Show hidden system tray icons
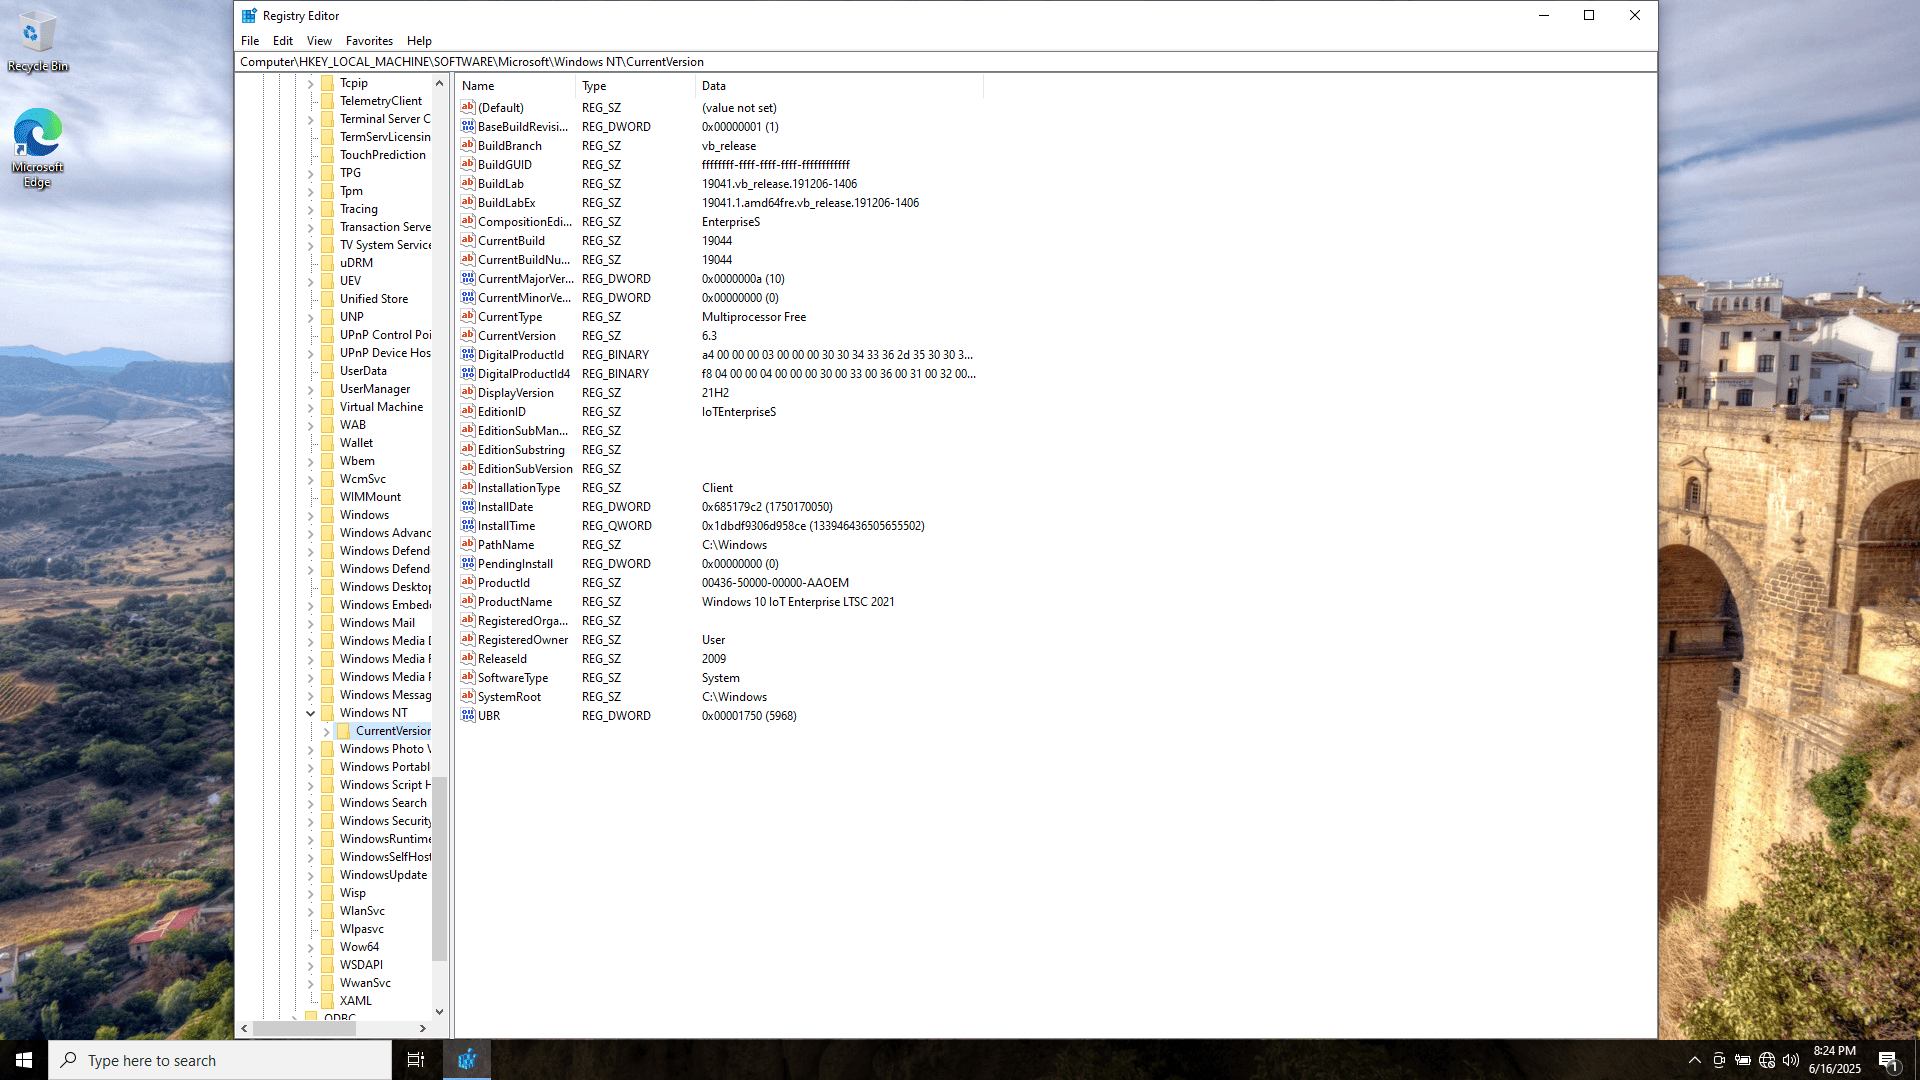The height and width of the screenshot is (1080, 1920). point(1694,1060)
